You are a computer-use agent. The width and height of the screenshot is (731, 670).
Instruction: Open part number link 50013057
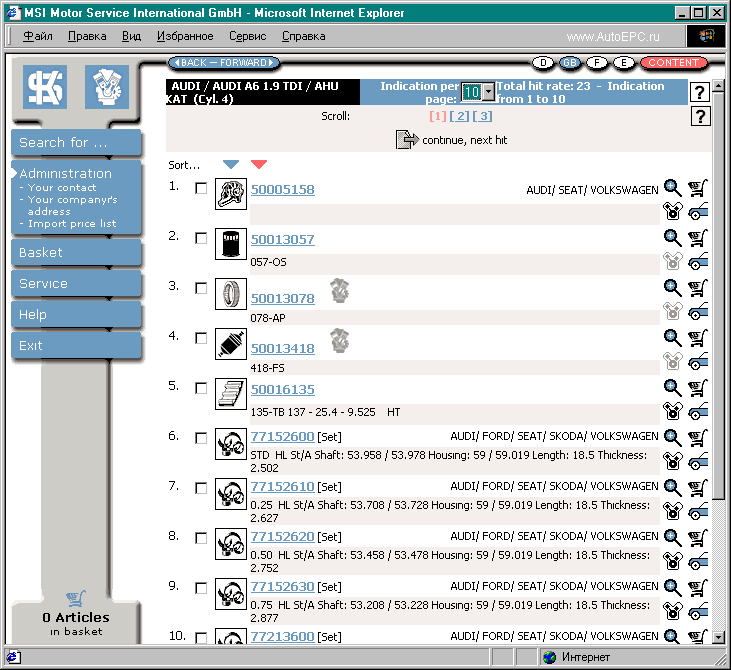(x=283, y=239)
